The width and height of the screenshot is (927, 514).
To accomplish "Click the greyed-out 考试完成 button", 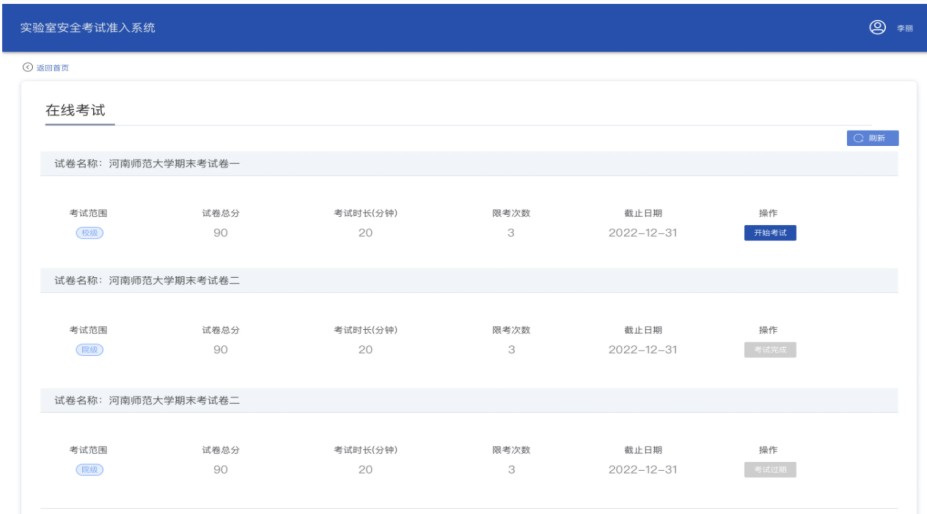I will [770, 350].
